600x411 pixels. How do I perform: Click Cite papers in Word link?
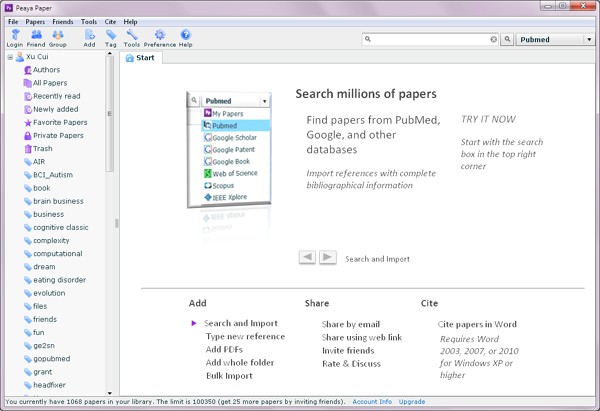pyautogui.click(x=477, y=325)
